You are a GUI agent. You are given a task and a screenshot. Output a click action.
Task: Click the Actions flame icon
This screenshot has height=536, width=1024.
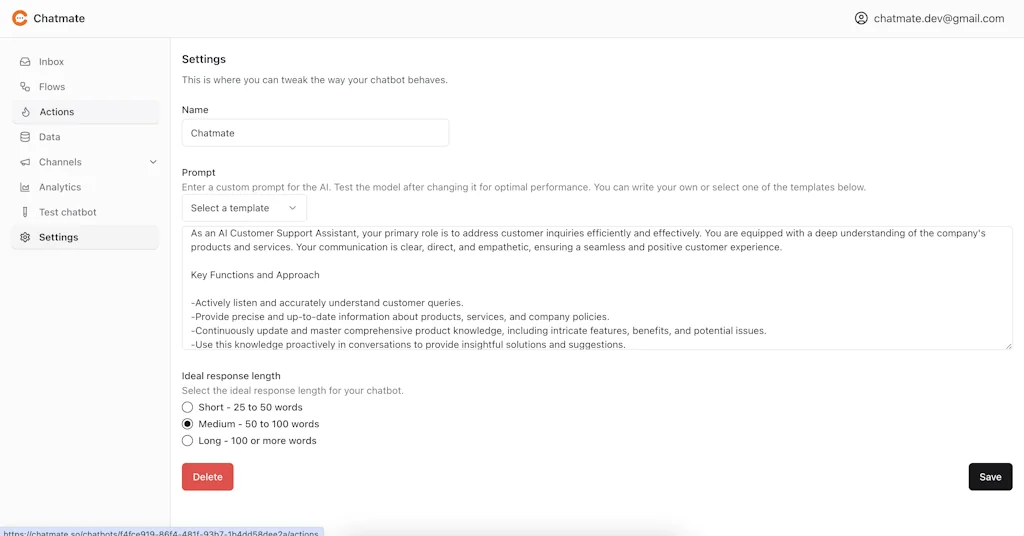pyautogui.click(x=26, y=112)
